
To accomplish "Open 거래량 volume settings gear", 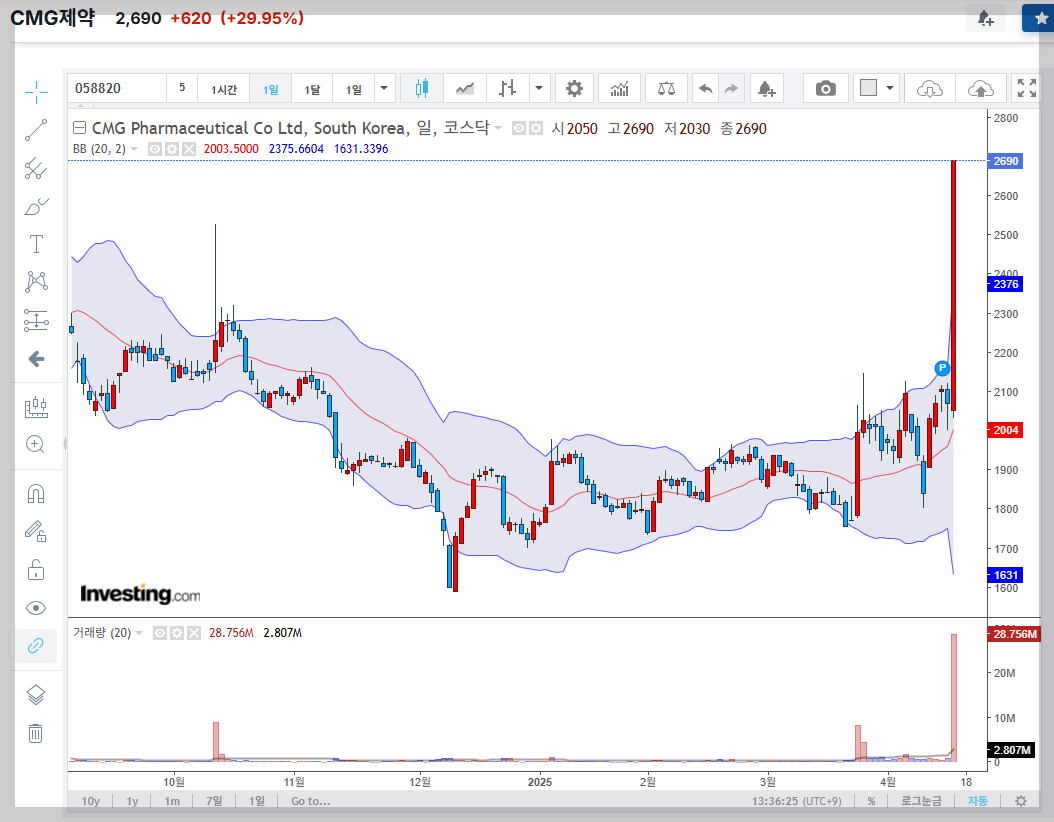I will [177, 632].
